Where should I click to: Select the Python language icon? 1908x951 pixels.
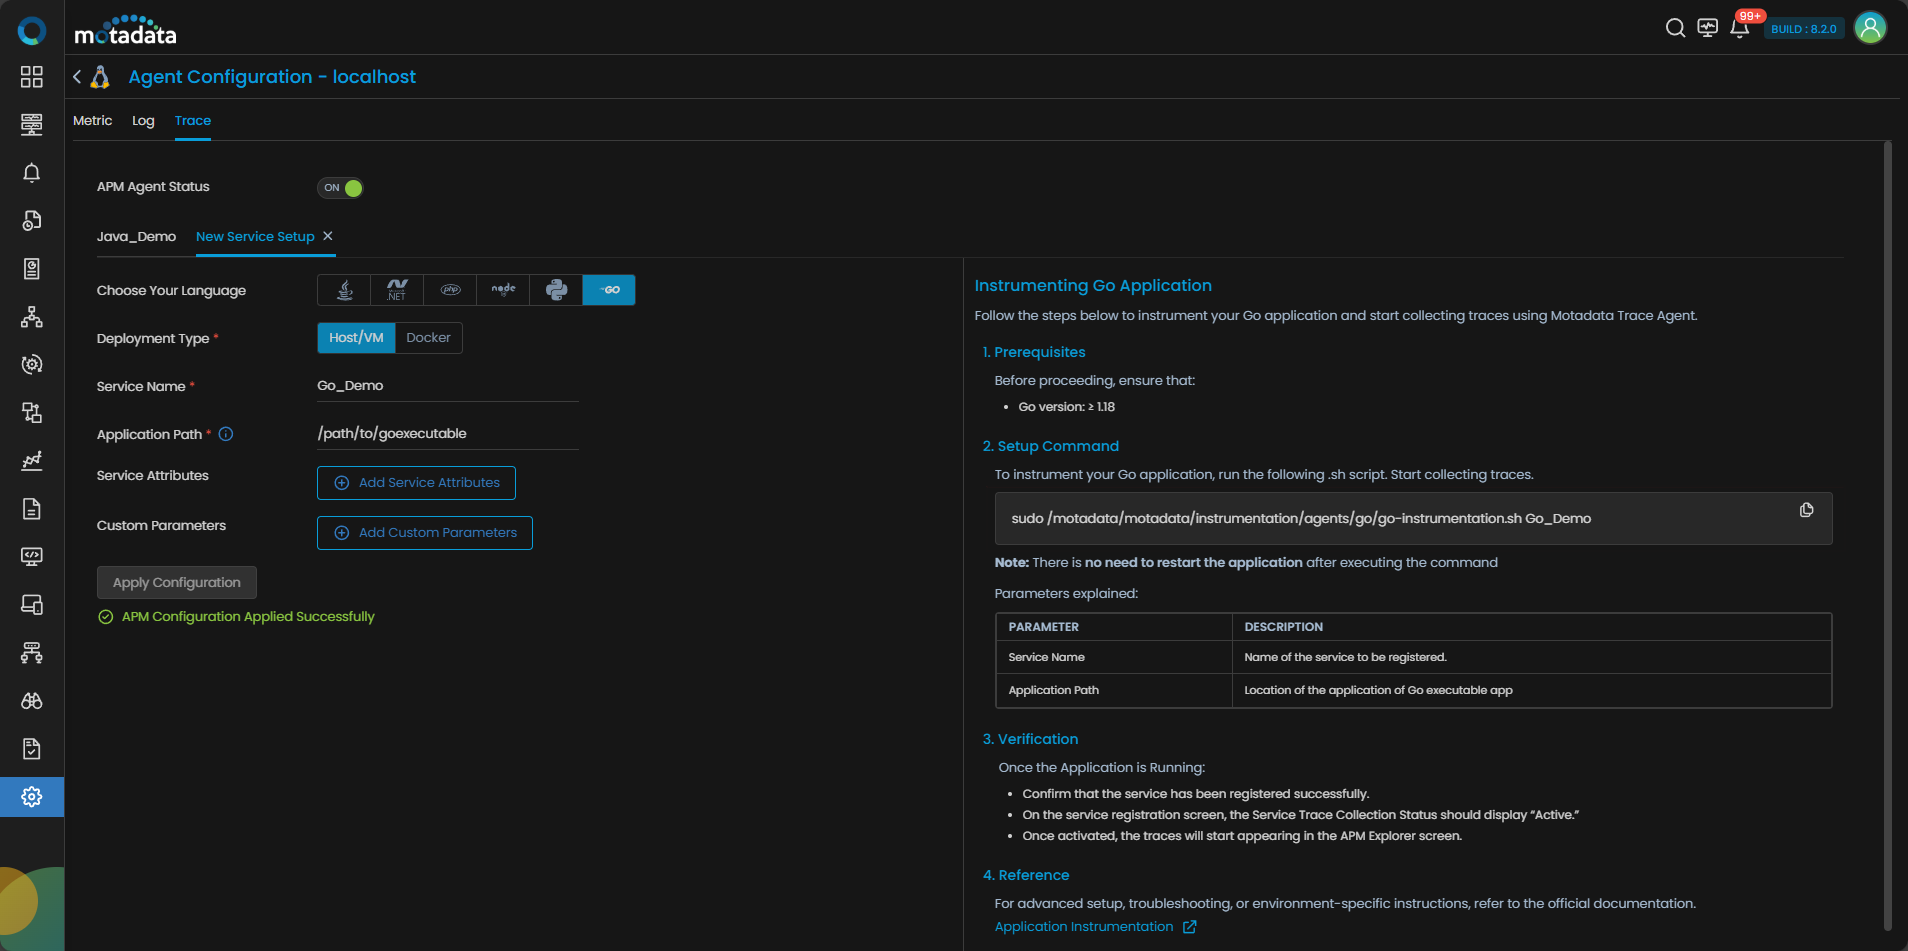[556, 290]
